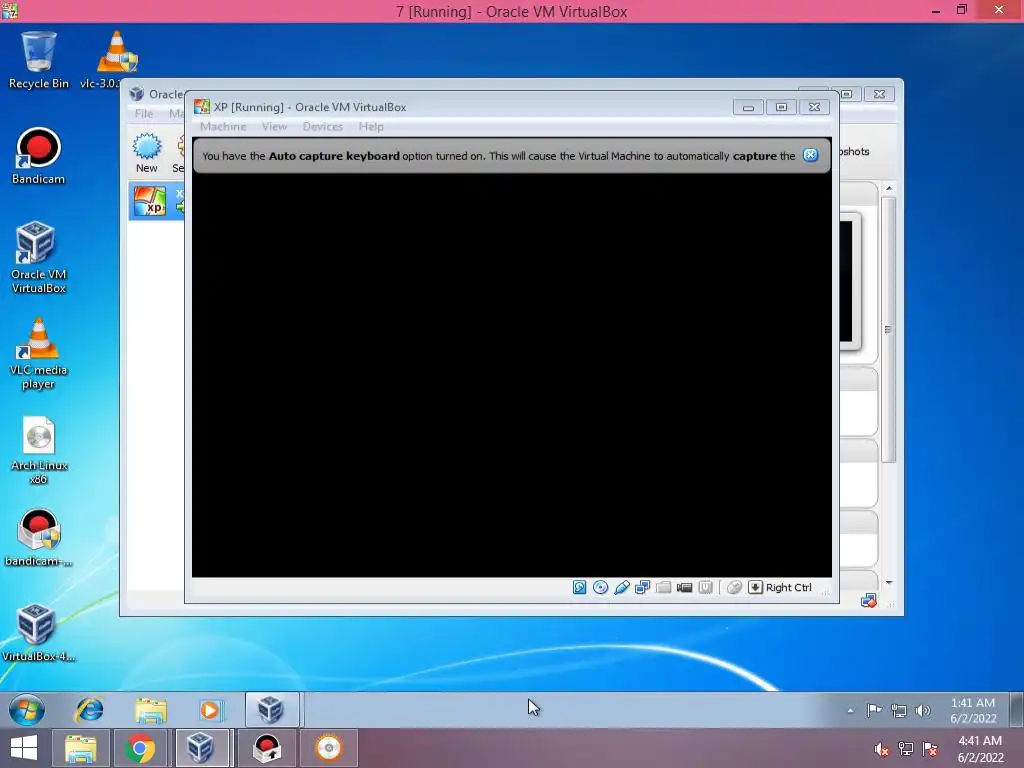Click network icon at Manager window bottom
The width and height of the screenshot is (1024, 768).
pos(868,601)
